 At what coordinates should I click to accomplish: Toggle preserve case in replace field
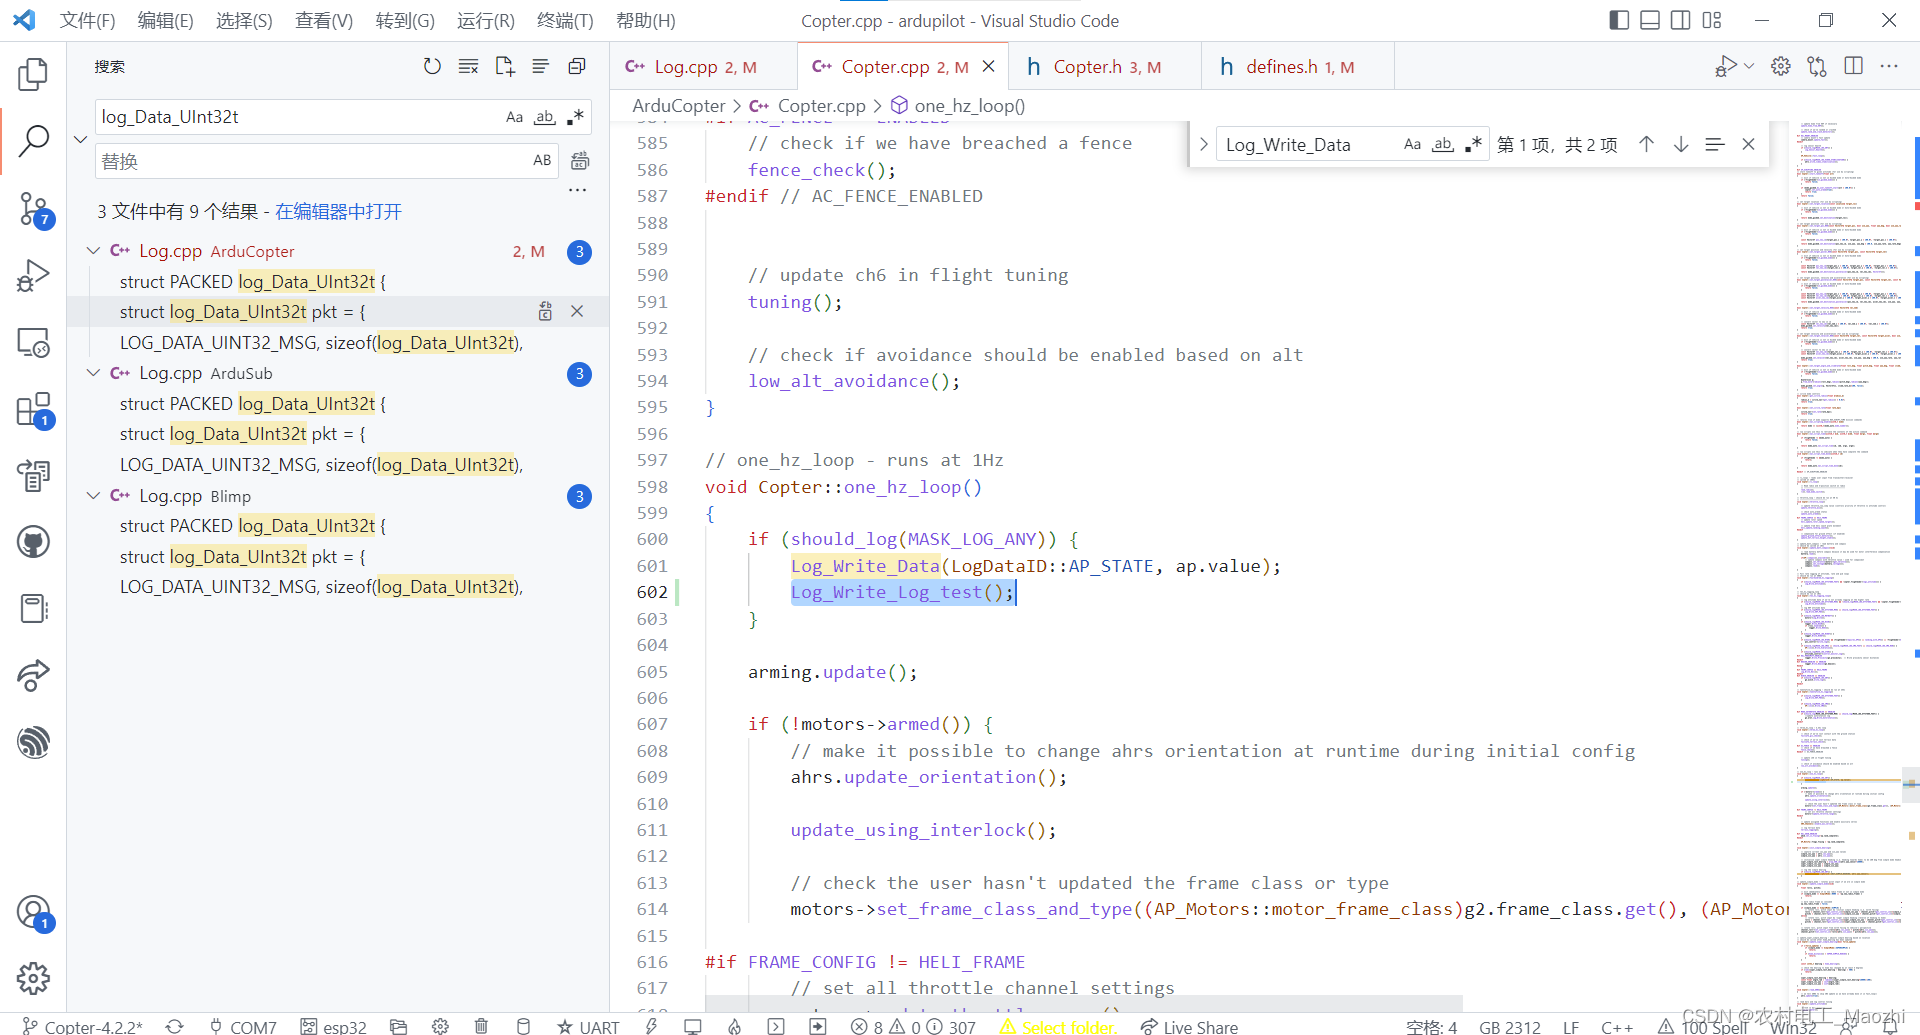click(542, 160)
